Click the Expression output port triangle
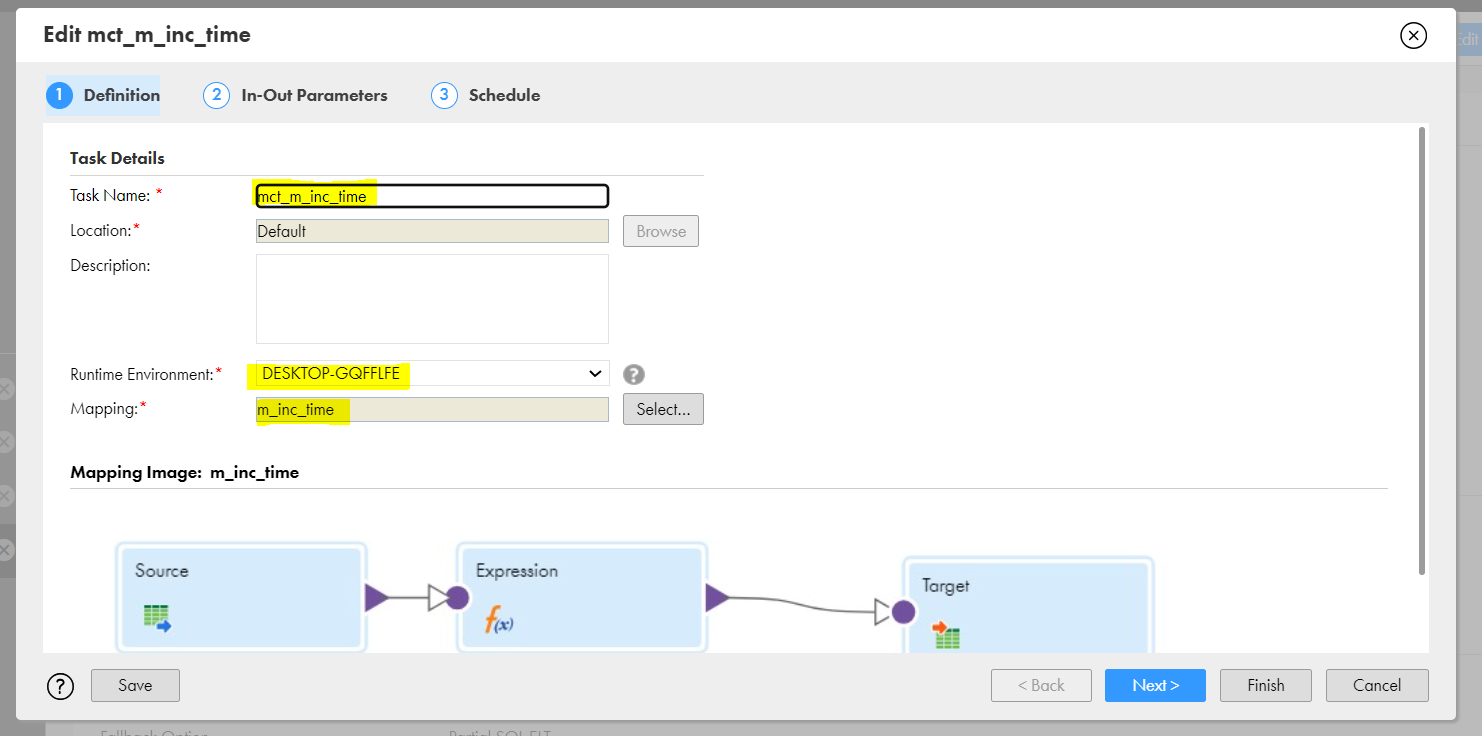 (x=718, y=598)
